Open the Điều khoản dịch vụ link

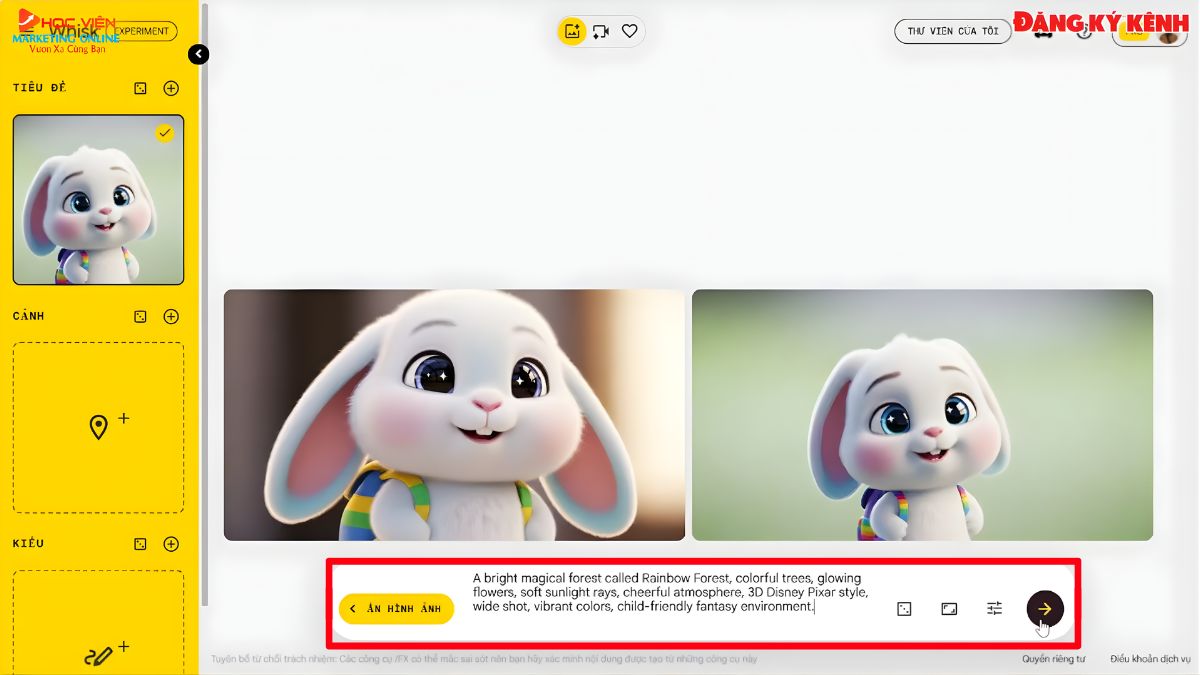click(1150, 660)
